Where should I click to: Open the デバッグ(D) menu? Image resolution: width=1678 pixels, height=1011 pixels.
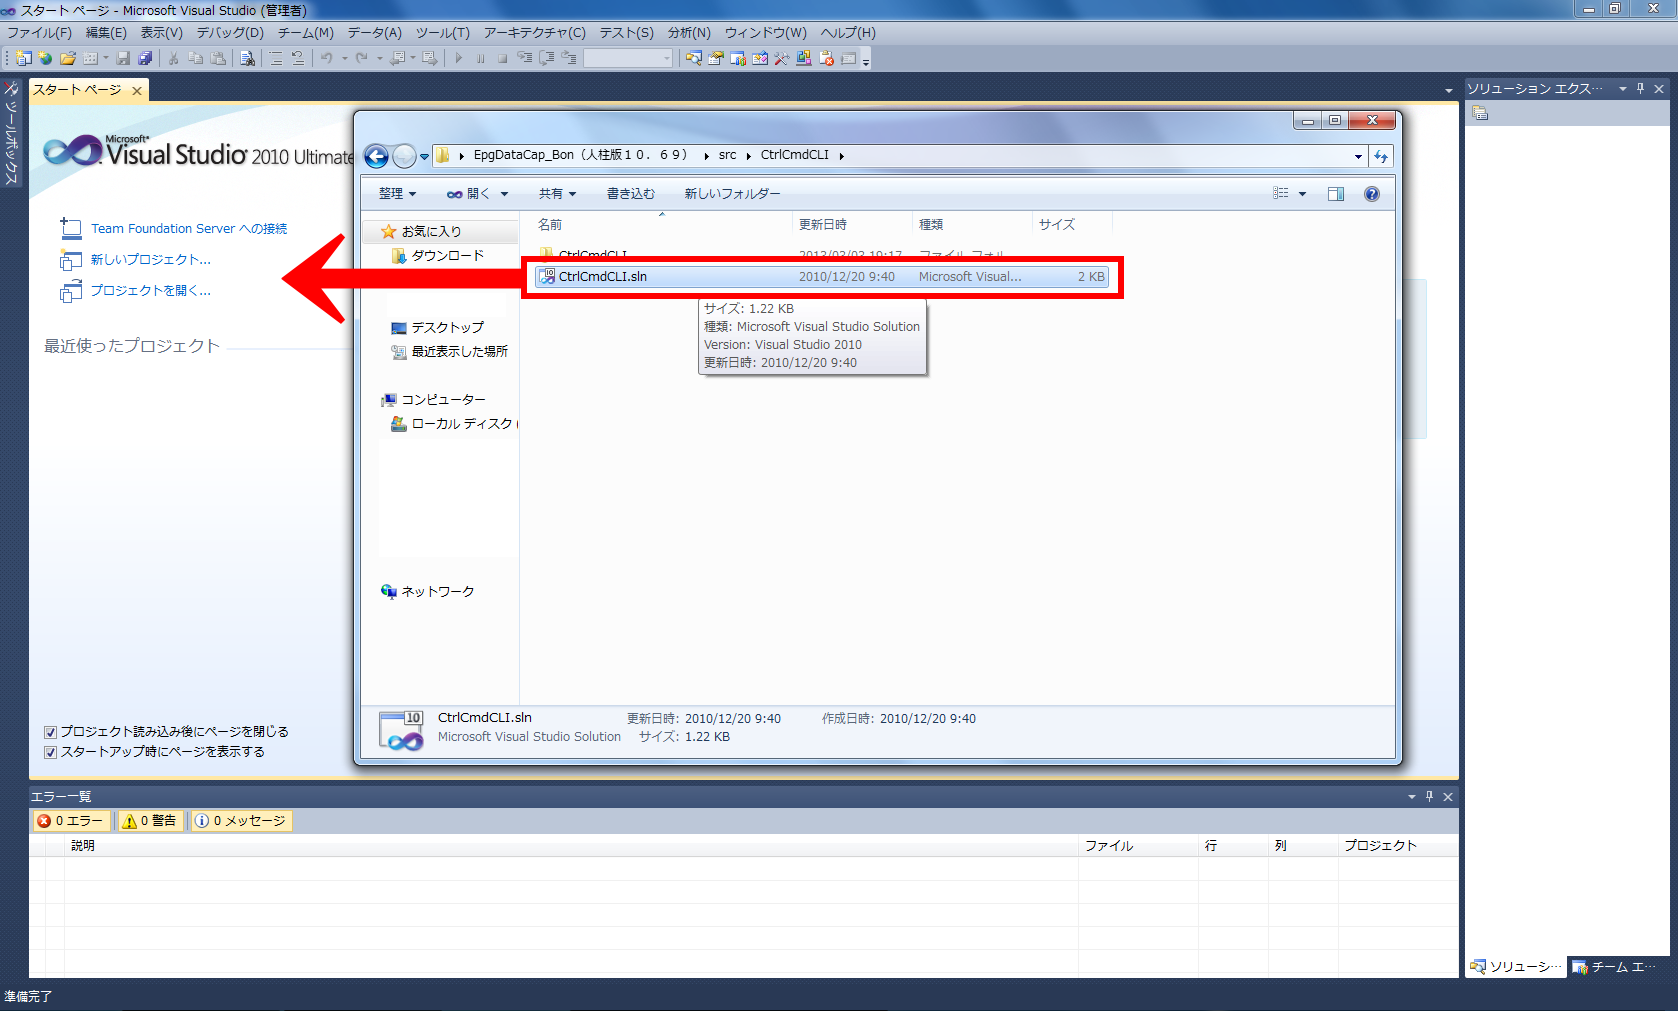point(230,33)
